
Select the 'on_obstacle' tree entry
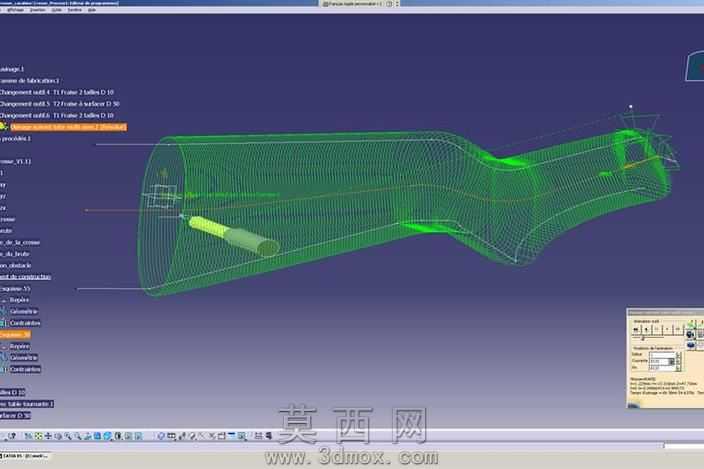[x=16, y=265]
